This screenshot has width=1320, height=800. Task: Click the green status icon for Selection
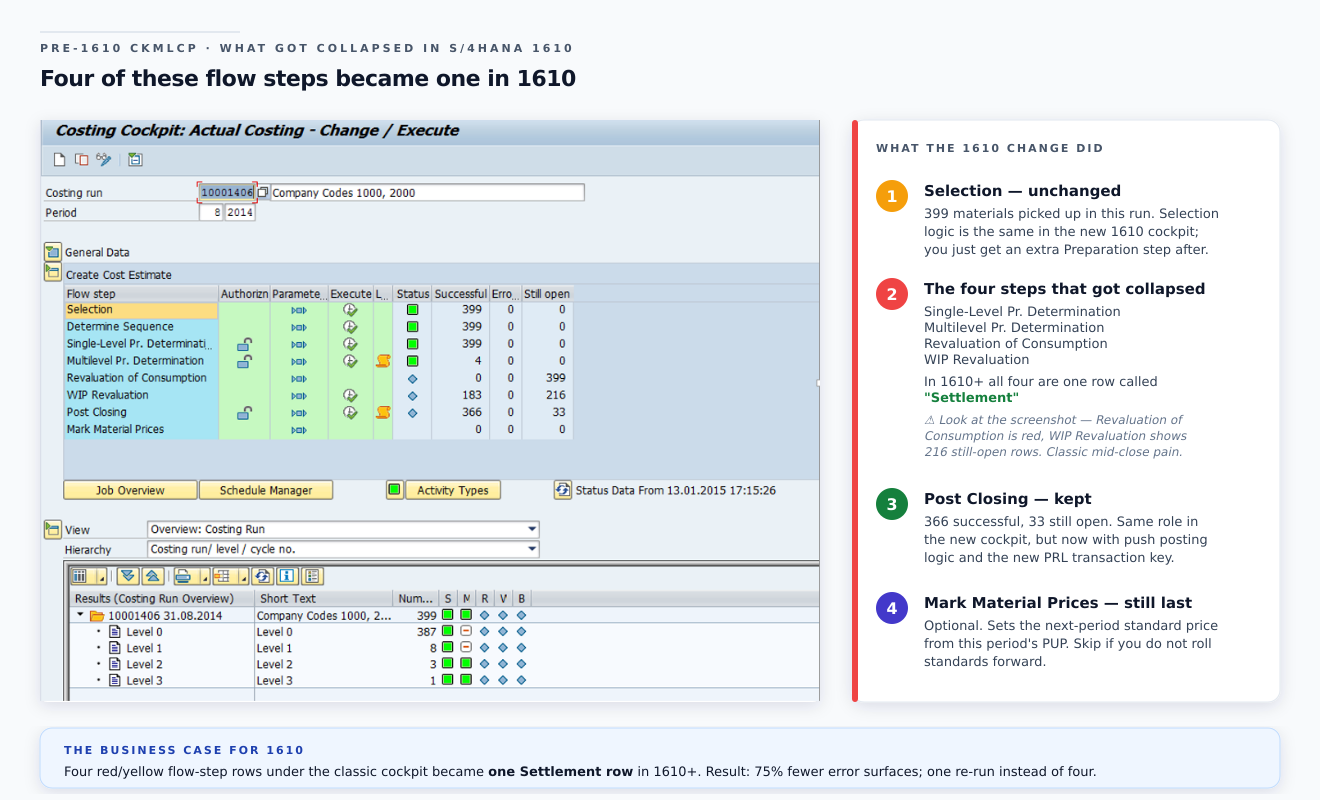[x=412, y=310]
